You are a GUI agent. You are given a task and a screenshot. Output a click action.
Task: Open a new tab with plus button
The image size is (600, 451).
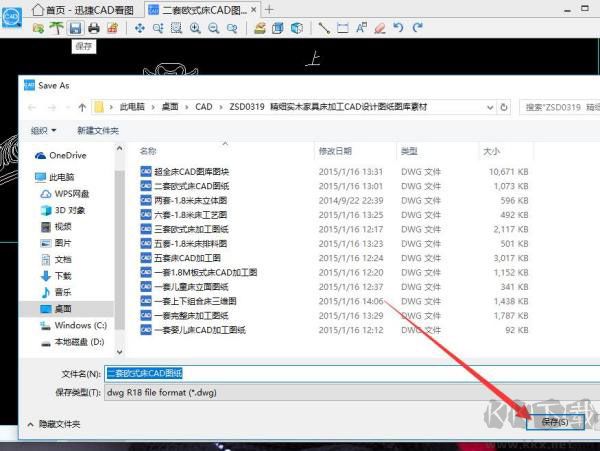point(269,9)
